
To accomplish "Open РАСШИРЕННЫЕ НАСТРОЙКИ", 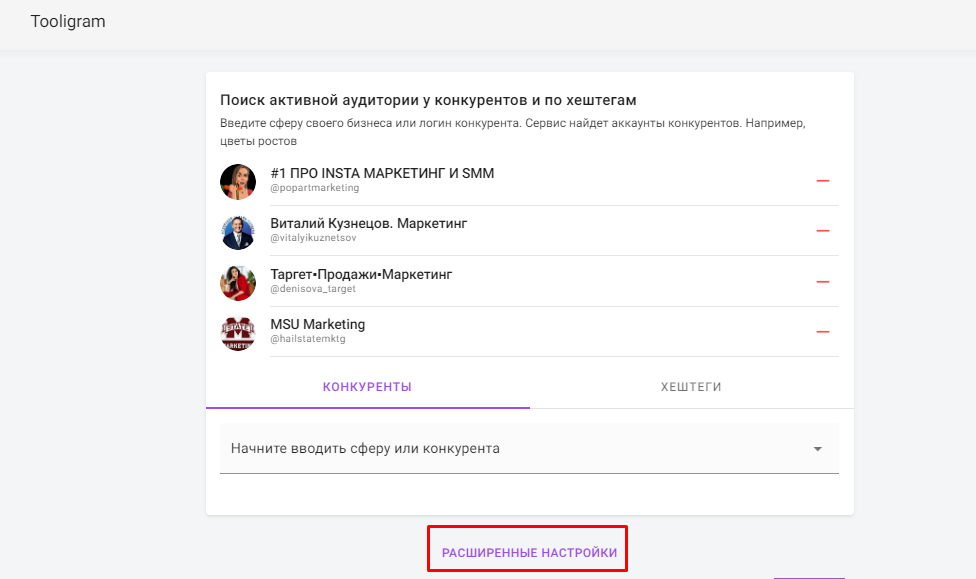I will 529,552.
